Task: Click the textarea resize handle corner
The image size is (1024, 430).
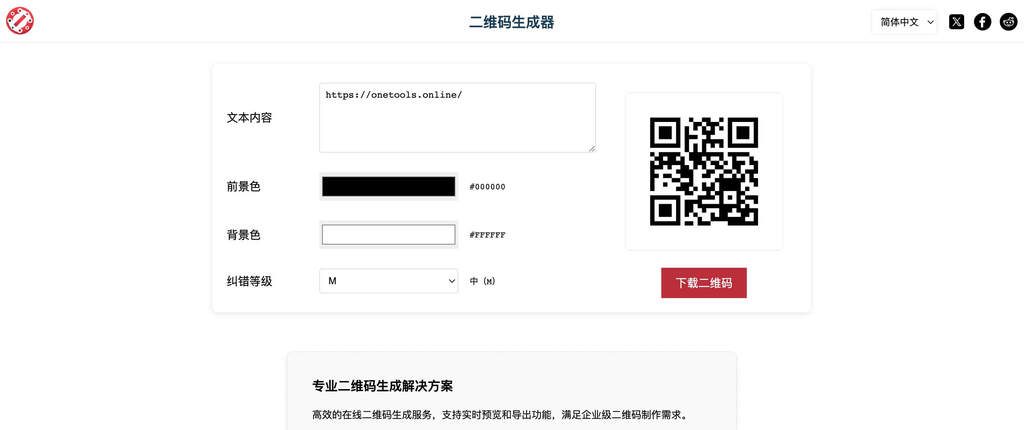Action: click(592, 148)
